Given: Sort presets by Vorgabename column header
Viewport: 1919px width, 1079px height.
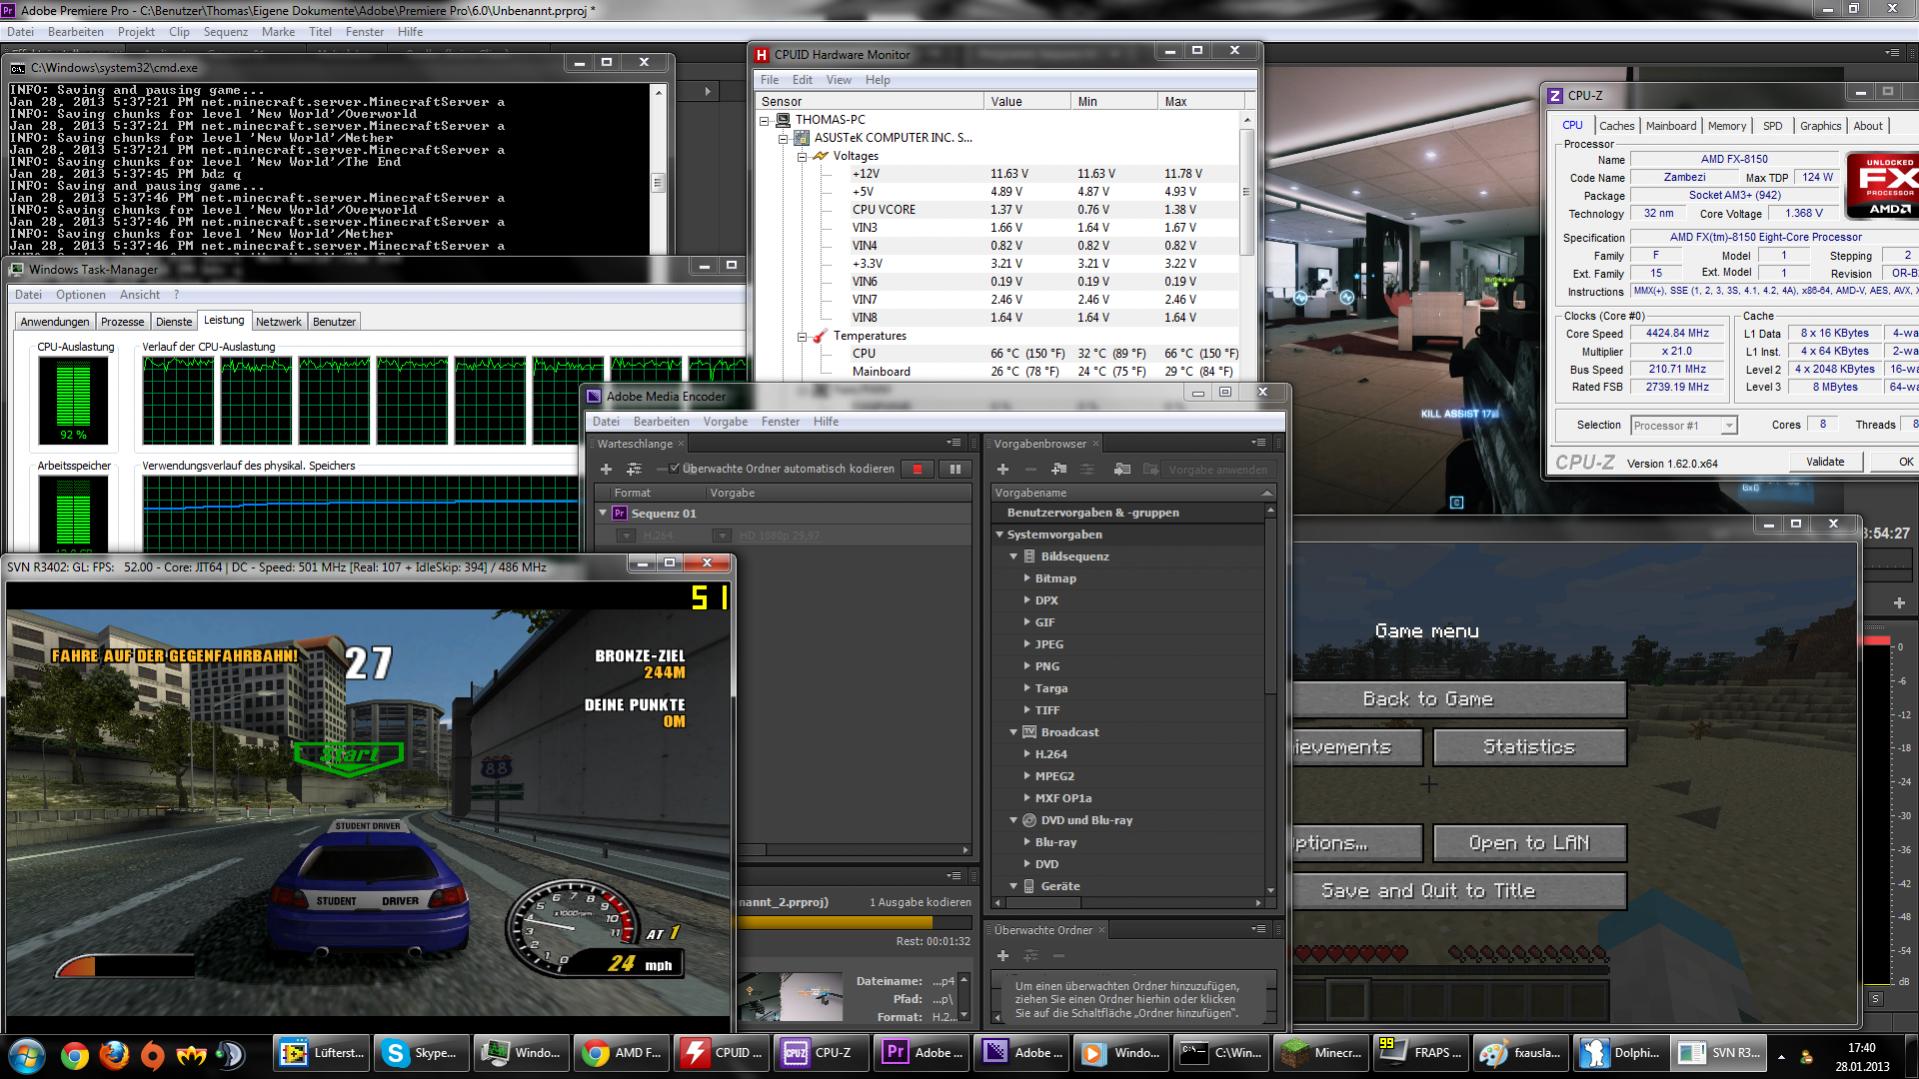Looking at the screenshot, I should (x=1132, y=493).
